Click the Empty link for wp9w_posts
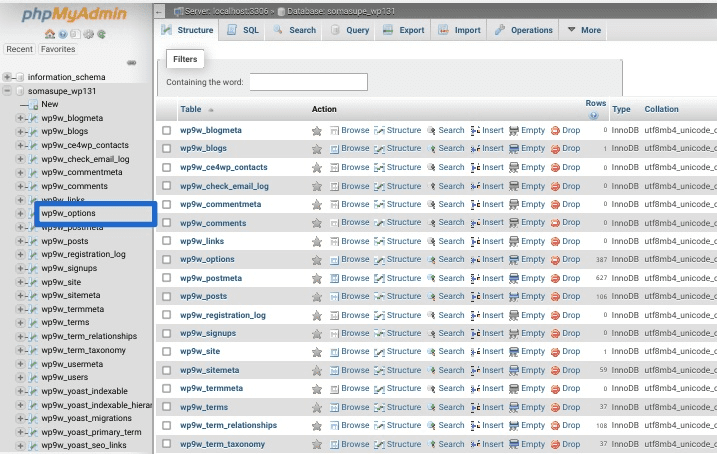 pos(533,296)
